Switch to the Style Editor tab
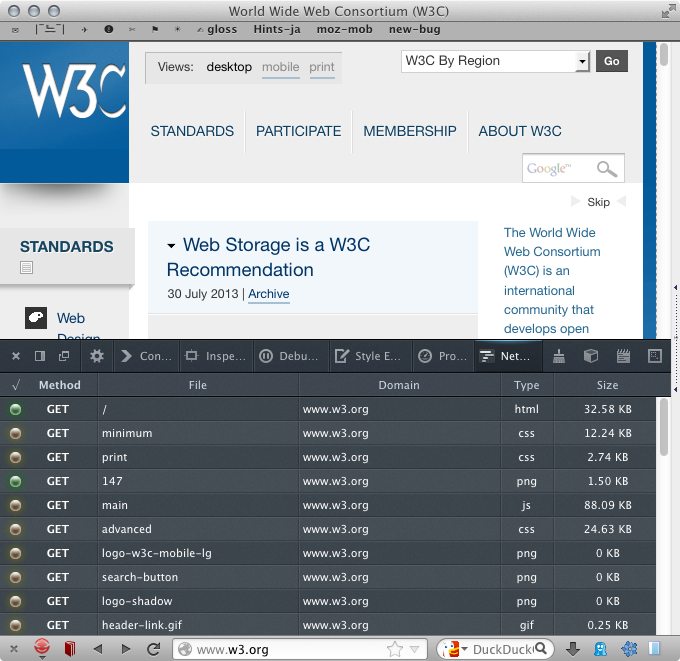 368,356
